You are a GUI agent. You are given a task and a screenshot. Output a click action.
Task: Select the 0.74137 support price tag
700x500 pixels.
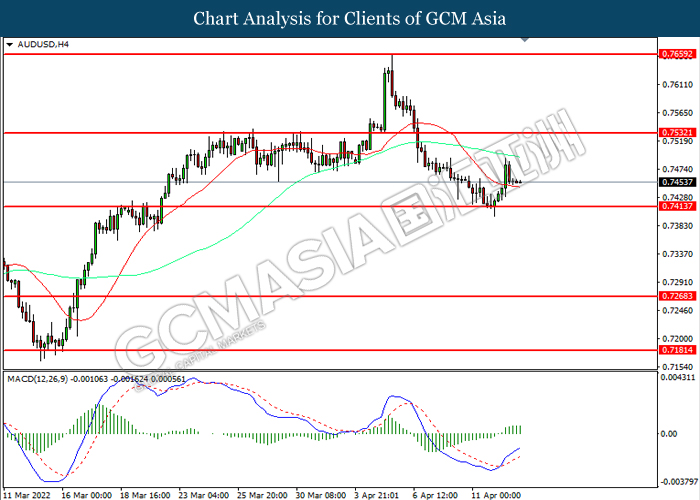677,206
